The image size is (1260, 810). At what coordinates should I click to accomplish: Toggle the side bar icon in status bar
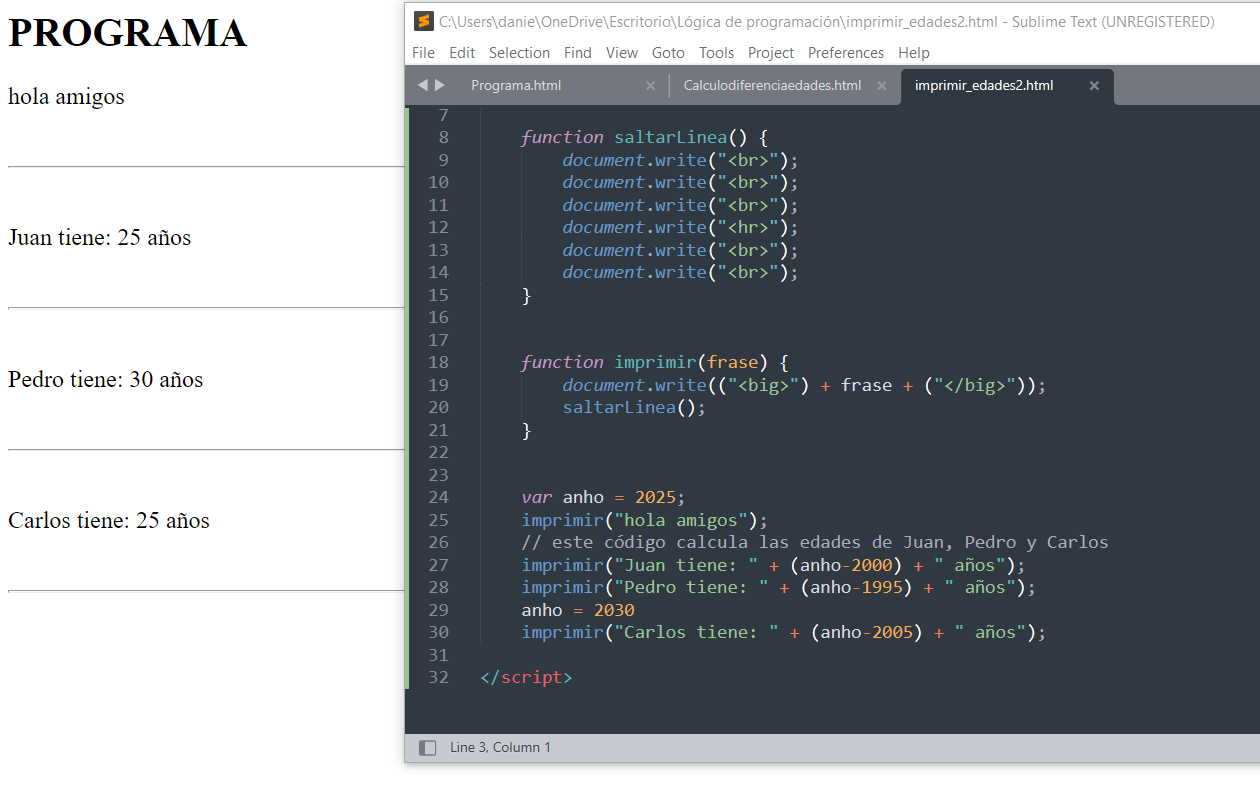[x=427, y=748]
